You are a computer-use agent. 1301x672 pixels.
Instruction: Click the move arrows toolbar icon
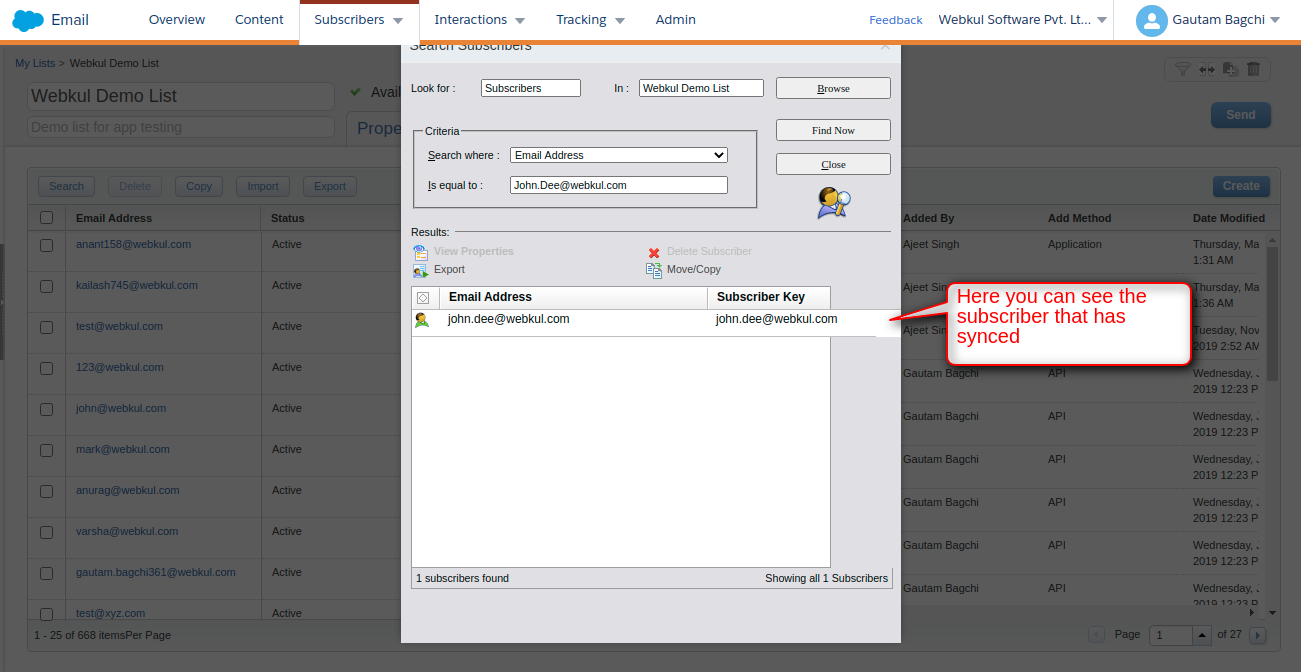[x=1207, y=69]
